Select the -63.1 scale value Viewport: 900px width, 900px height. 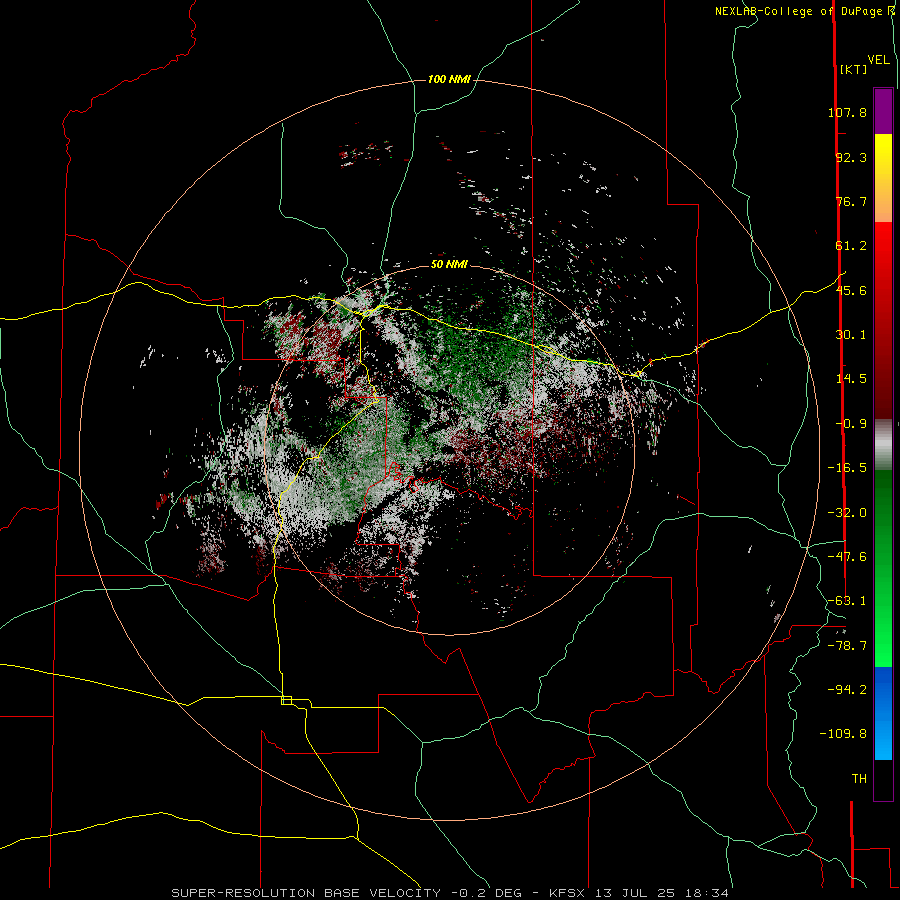tap(847, 601)
